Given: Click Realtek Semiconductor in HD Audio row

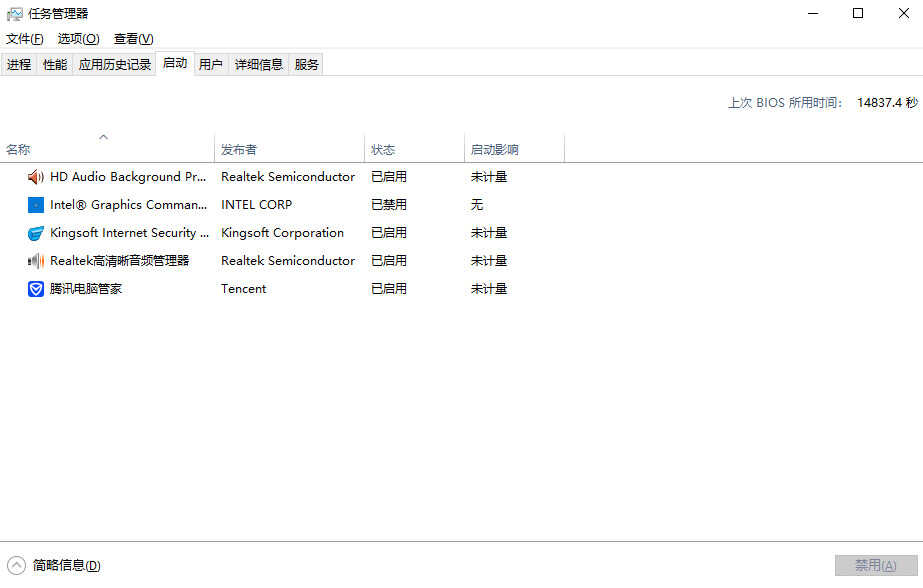Looking at the screenshot, I should 288,177.
